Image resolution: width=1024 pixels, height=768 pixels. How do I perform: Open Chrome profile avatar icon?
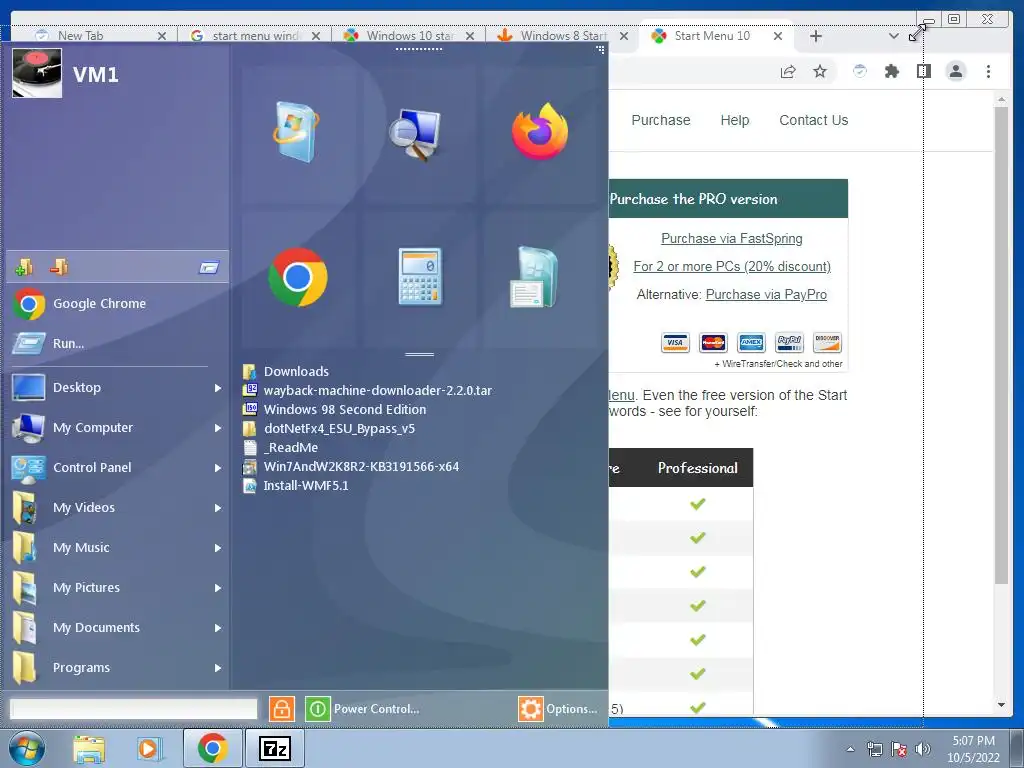click(956, 71)
